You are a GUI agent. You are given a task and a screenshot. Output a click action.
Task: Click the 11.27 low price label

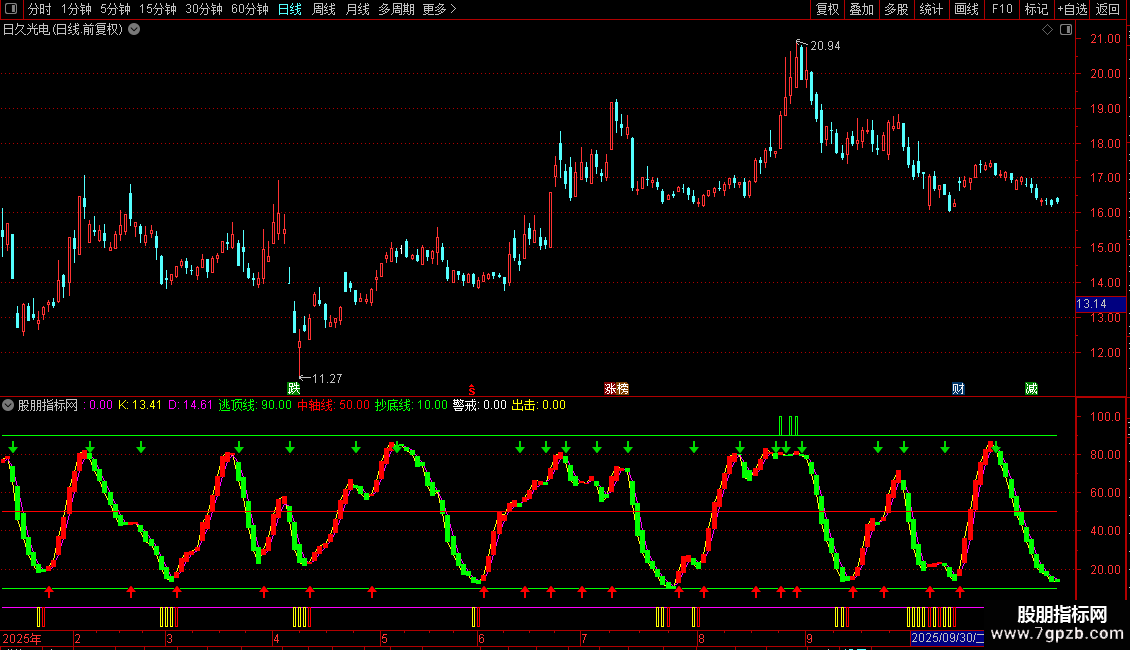click(x=326, y=379)
